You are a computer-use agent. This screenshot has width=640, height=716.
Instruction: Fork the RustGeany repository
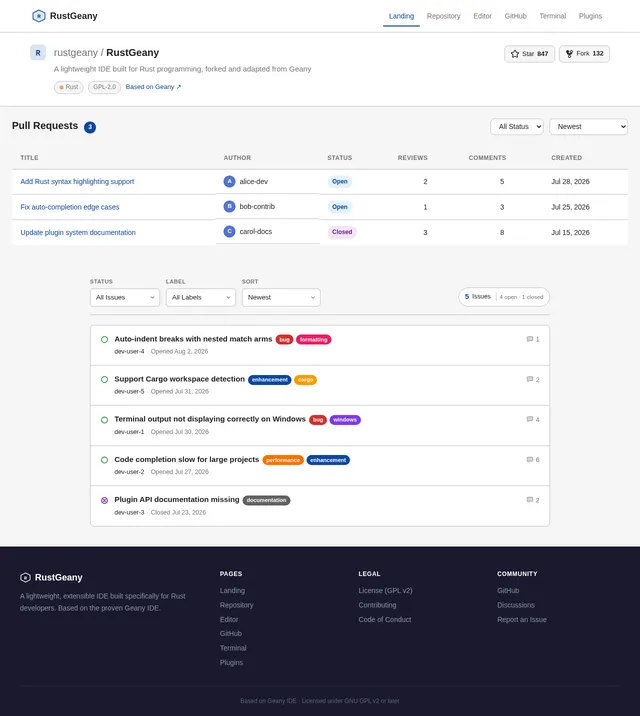pyautogui.click(x=584, y=54)
